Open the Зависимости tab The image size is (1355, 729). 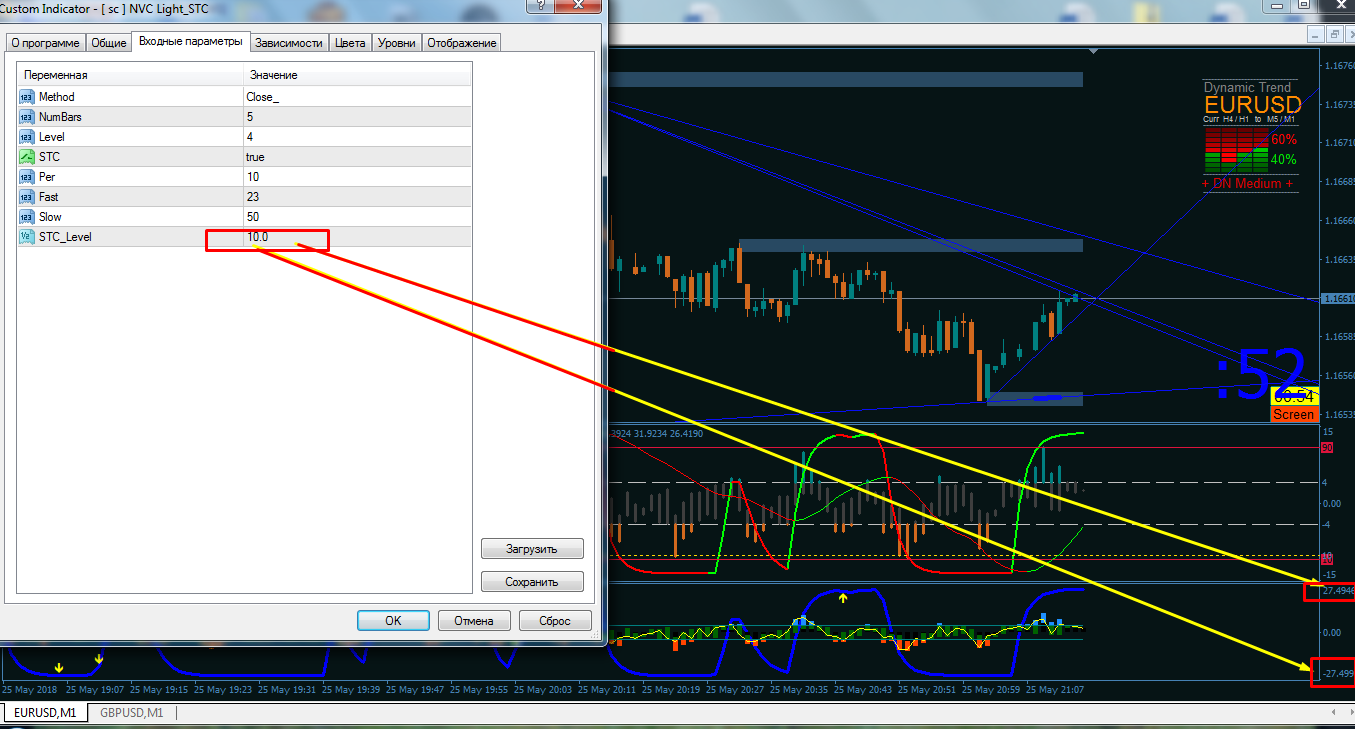(x=289, y=43)
